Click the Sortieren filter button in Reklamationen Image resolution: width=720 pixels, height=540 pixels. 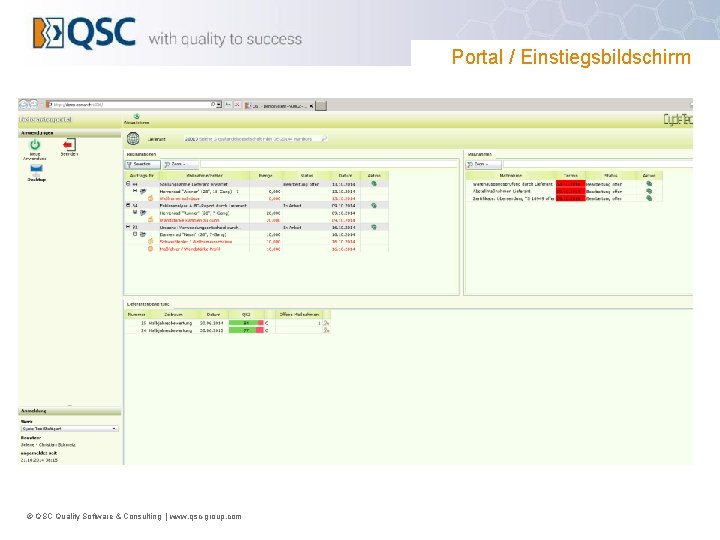pyautogui.click(x=142, y=164)
